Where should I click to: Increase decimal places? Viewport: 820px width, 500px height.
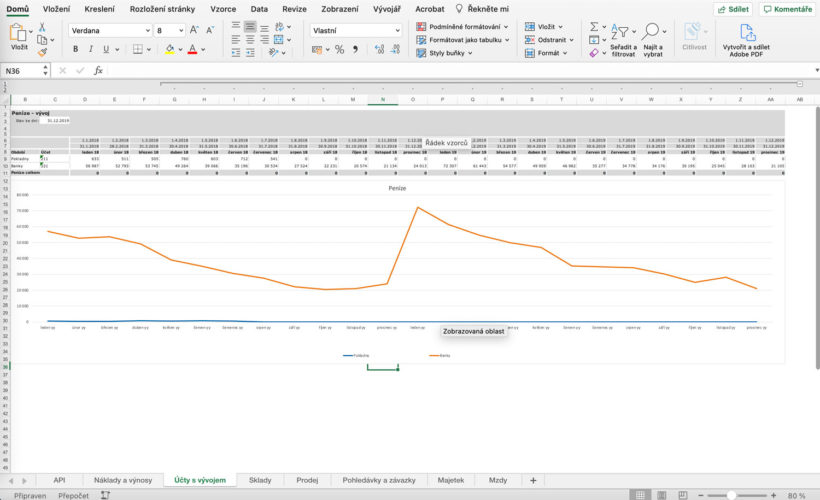(379, 49)
